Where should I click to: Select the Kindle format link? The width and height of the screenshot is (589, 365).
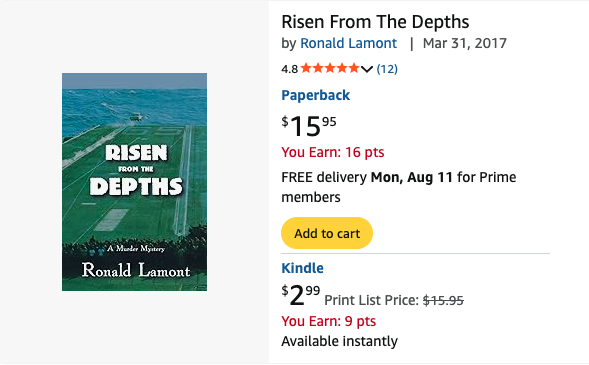pos(302,268)
